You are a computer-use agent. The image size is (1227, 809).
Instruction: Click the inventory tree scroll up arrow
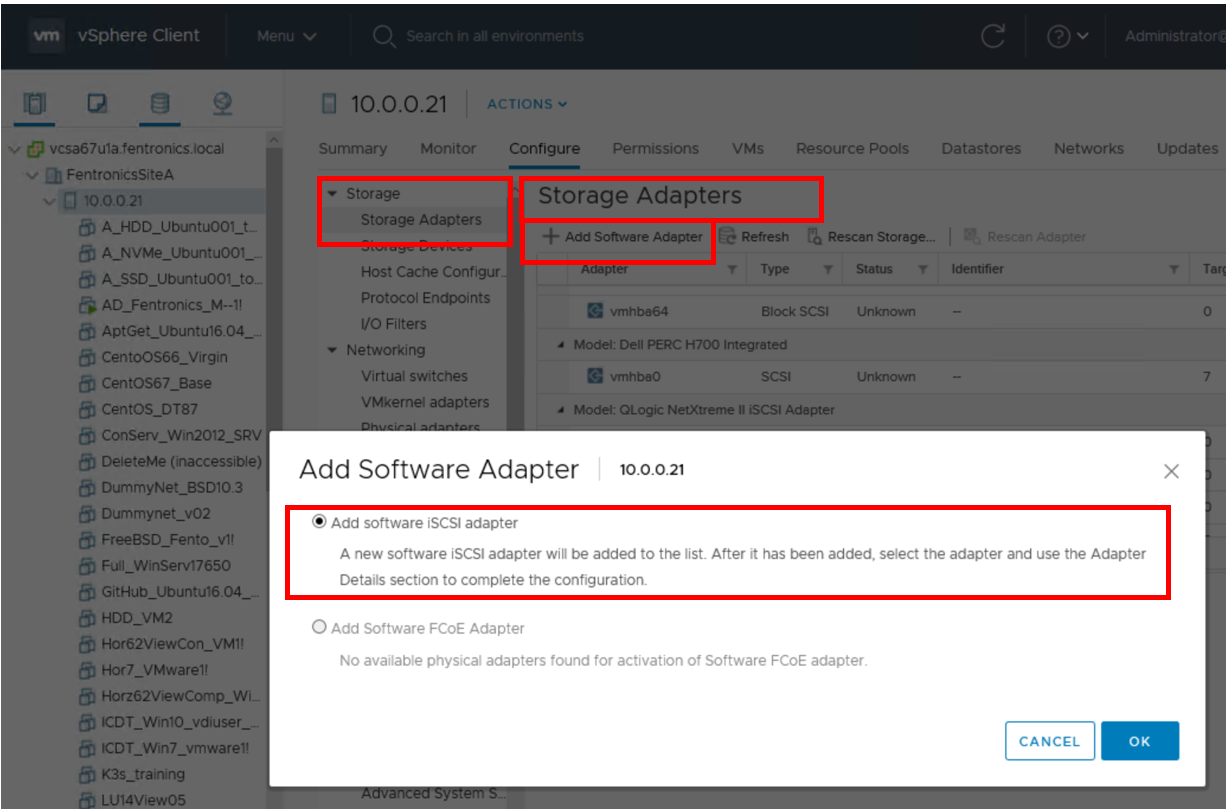[274, 142]
